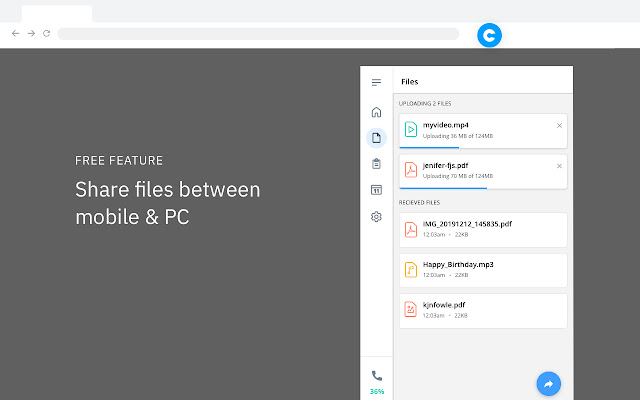Go to Home in sidebar
Screen dimensions: 640x400
[376, 112]
